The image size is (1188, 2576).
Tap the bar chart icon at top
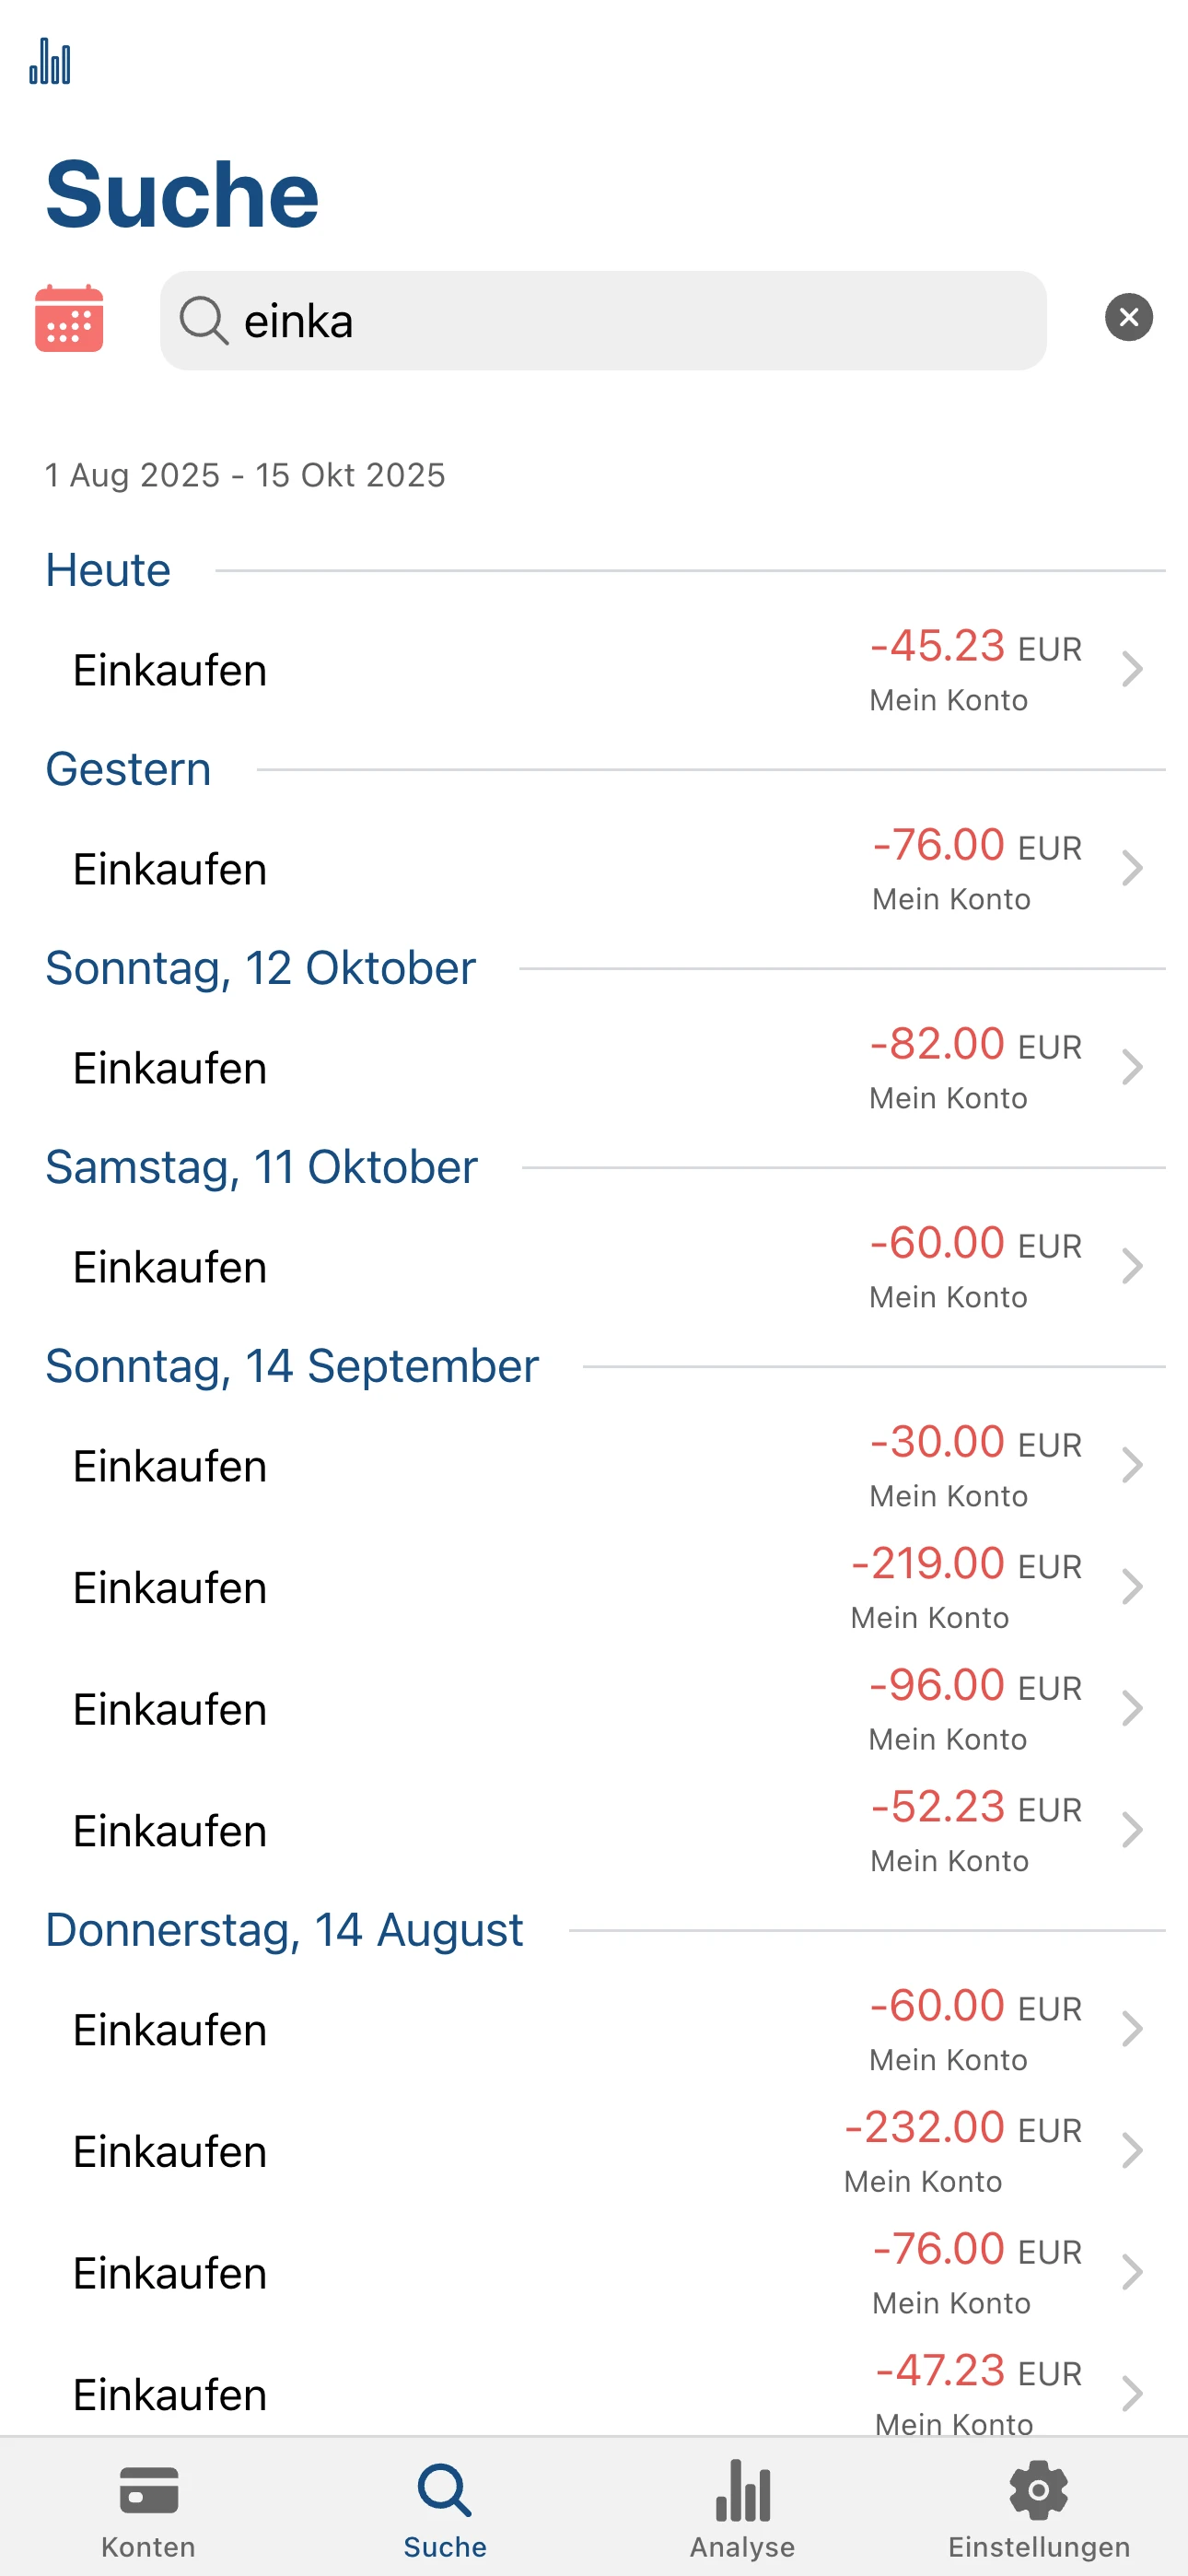coord(50,62)
